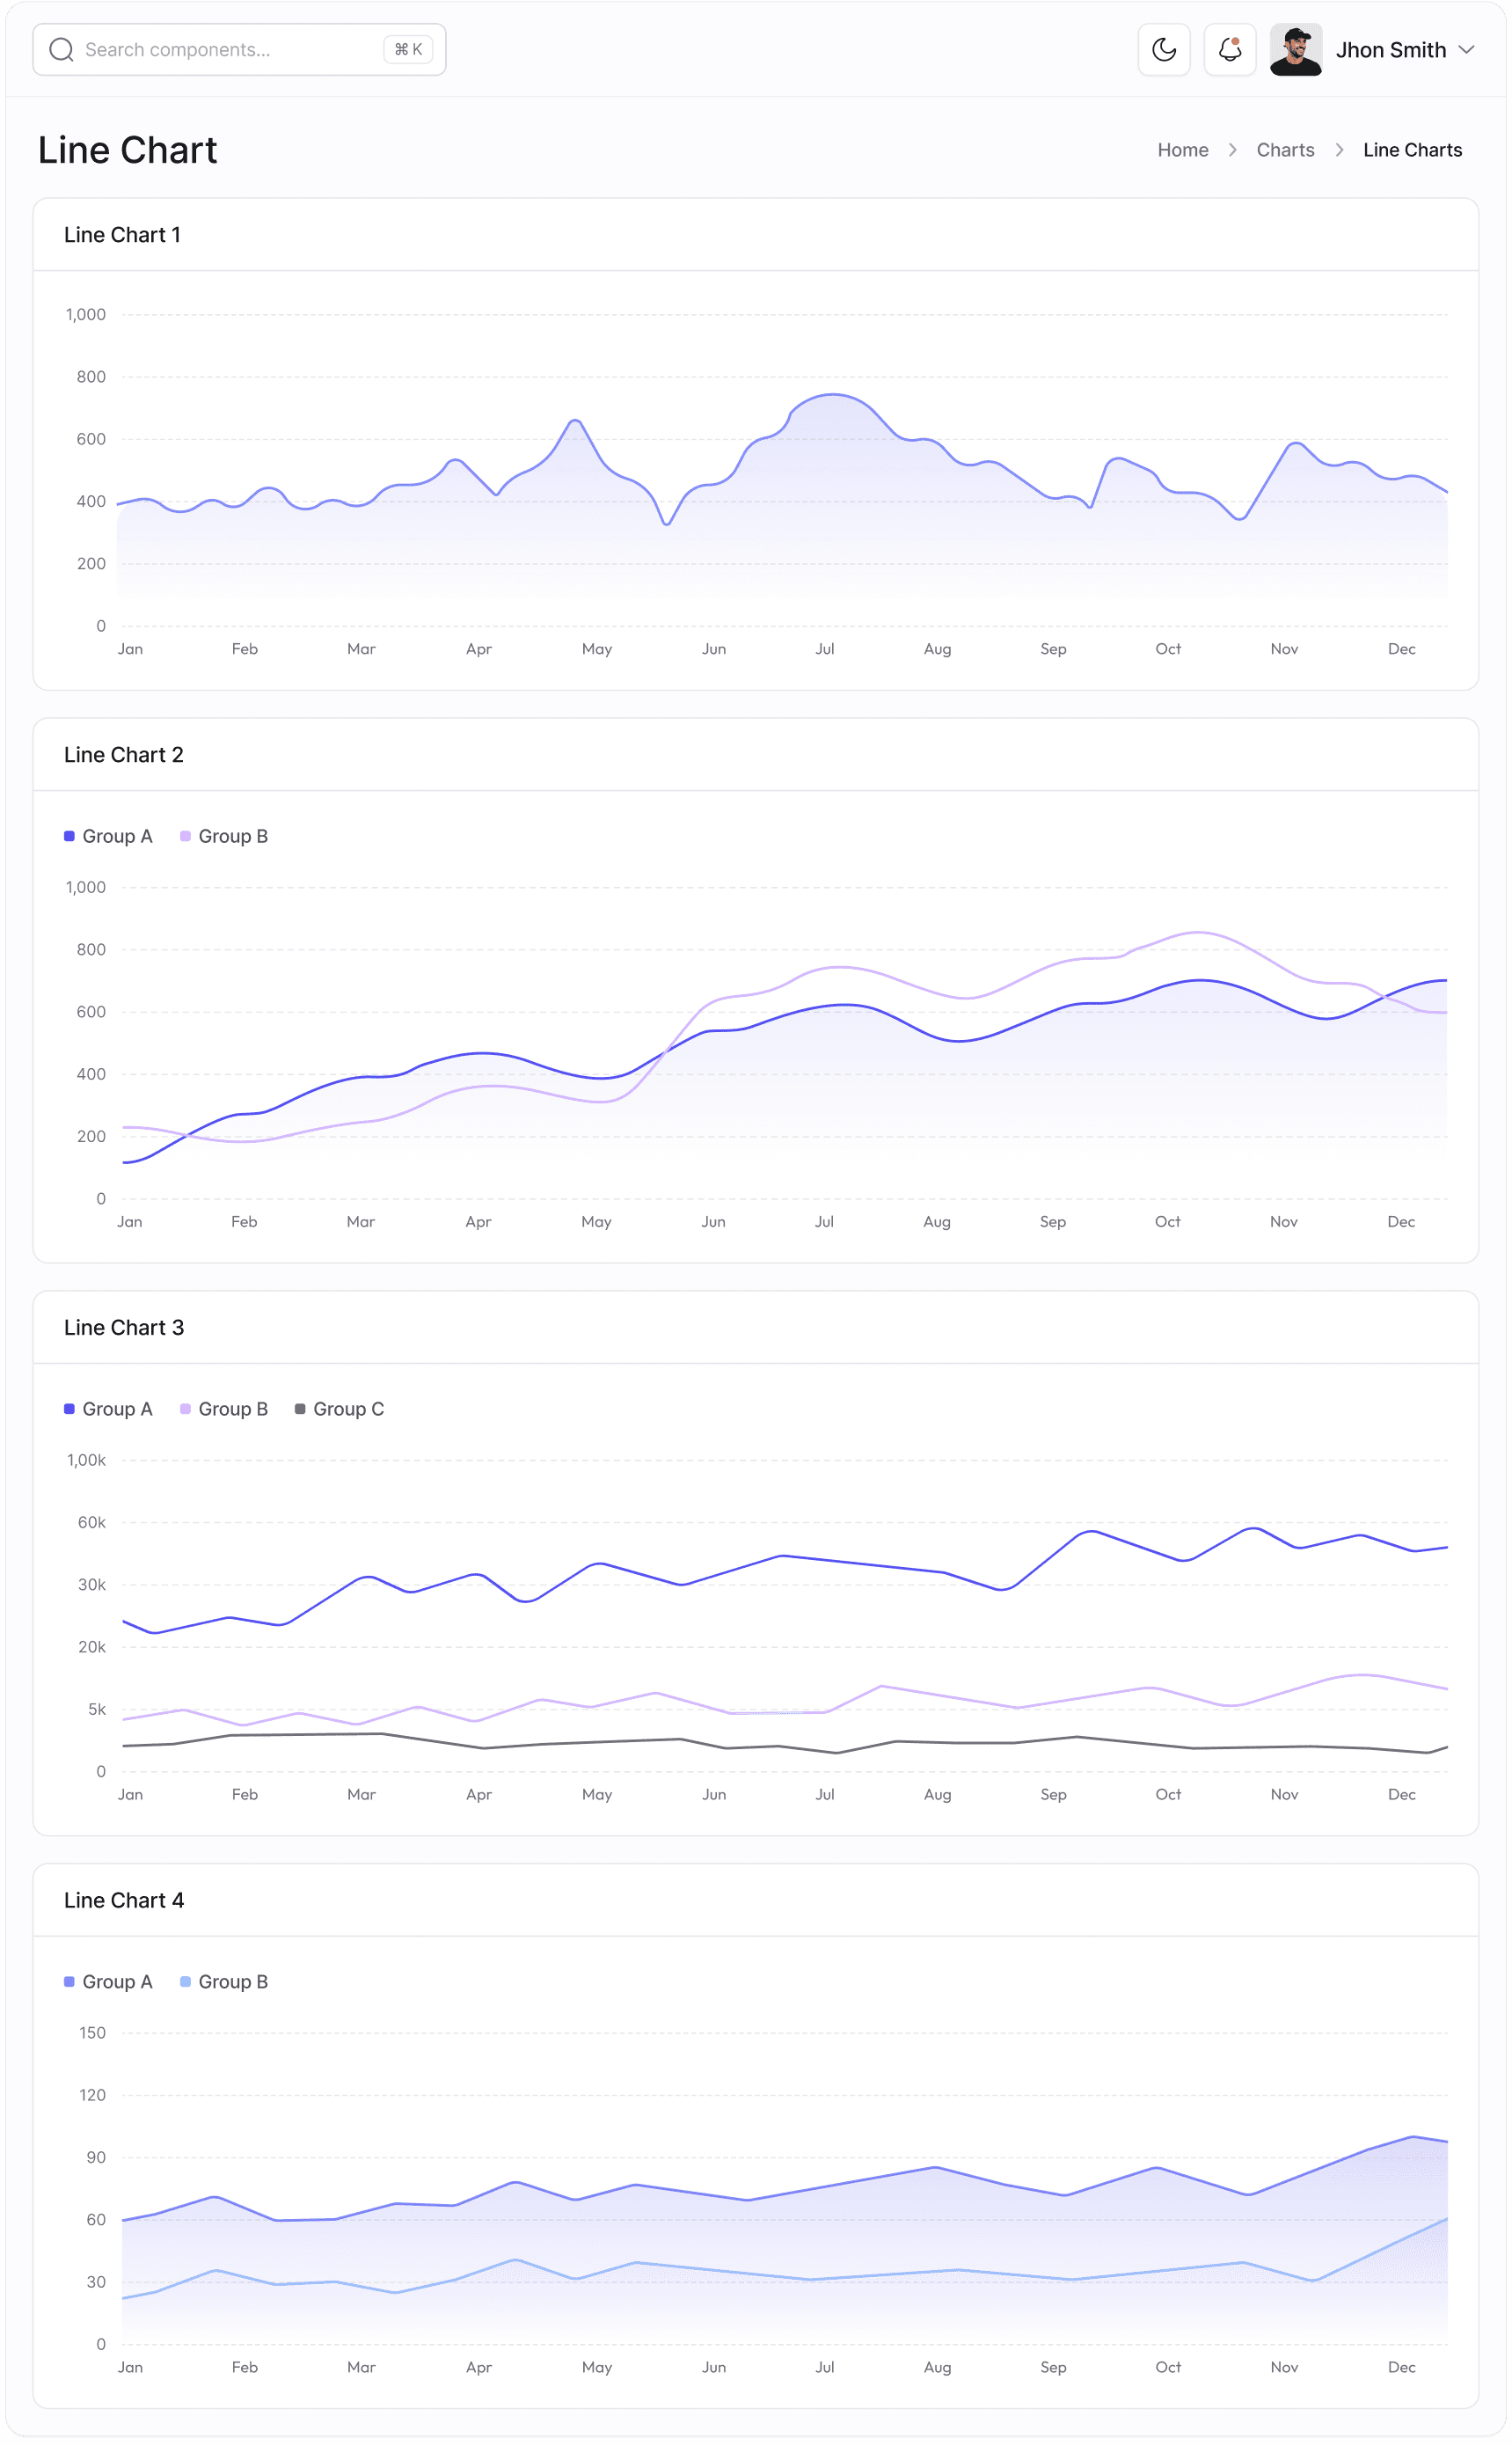Image resolution: width=1512 pixels, height=2446 pixels.
Task: Hide Group B series in Line Chart 3
Action: click(224, 1409)
